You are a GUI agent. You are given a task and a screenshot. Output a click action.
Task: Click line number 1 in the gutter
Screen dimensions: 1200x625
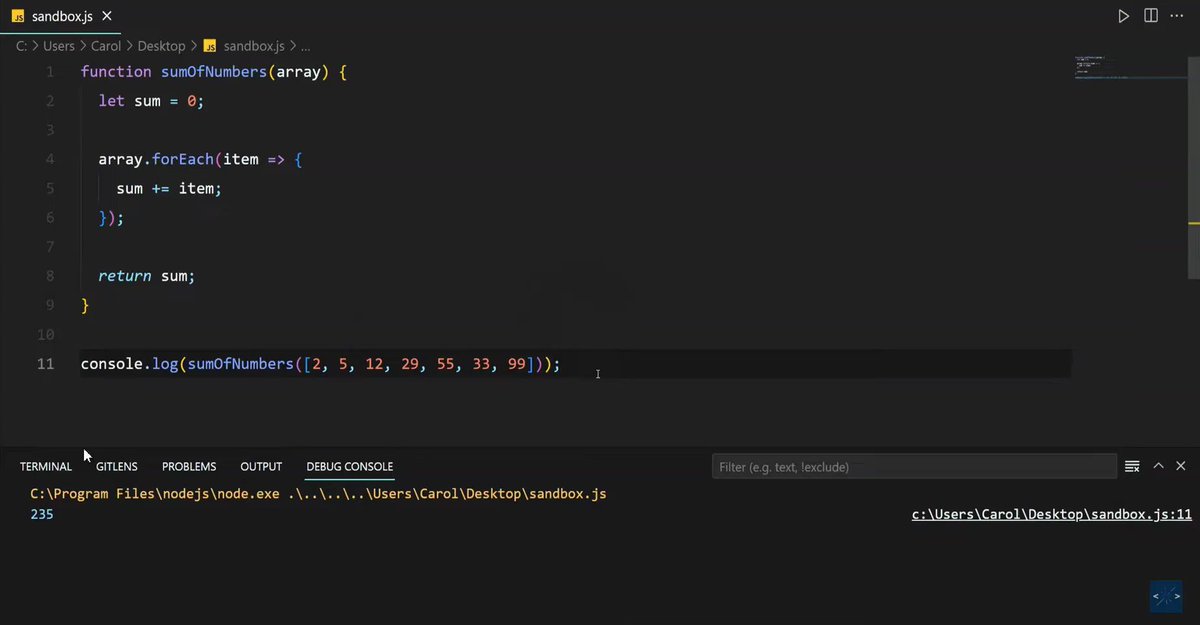pos(50,73)
